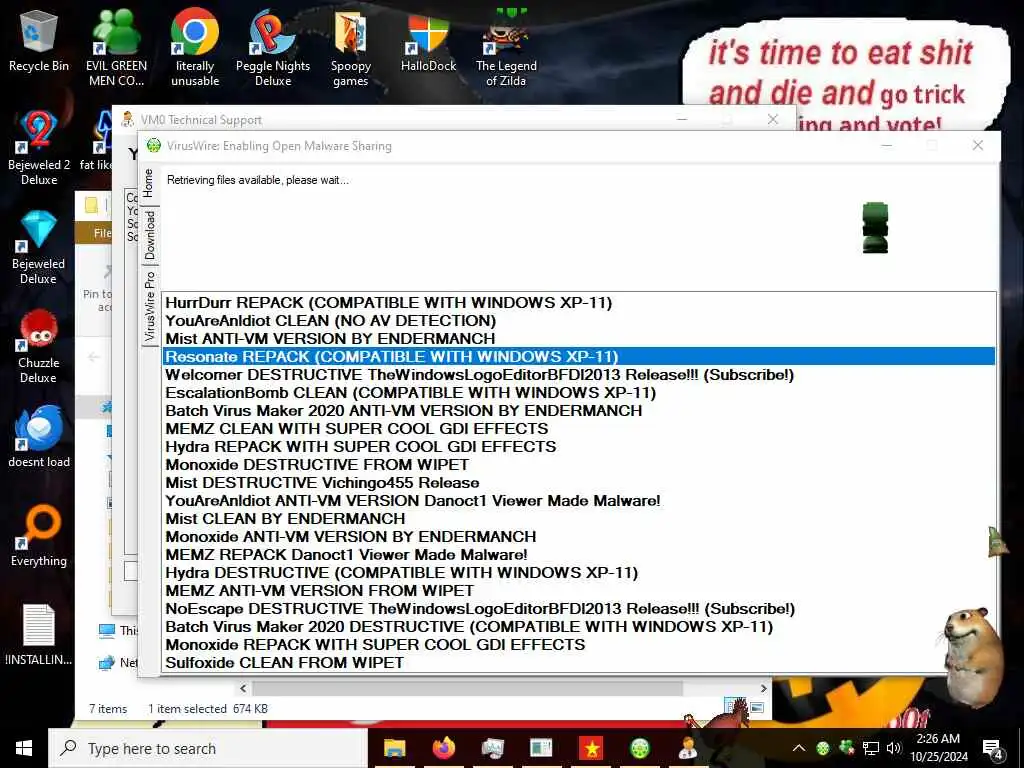Click scroll-left arrow in File Explorer
1024x768 pixels.
click(x=243, y=688)
